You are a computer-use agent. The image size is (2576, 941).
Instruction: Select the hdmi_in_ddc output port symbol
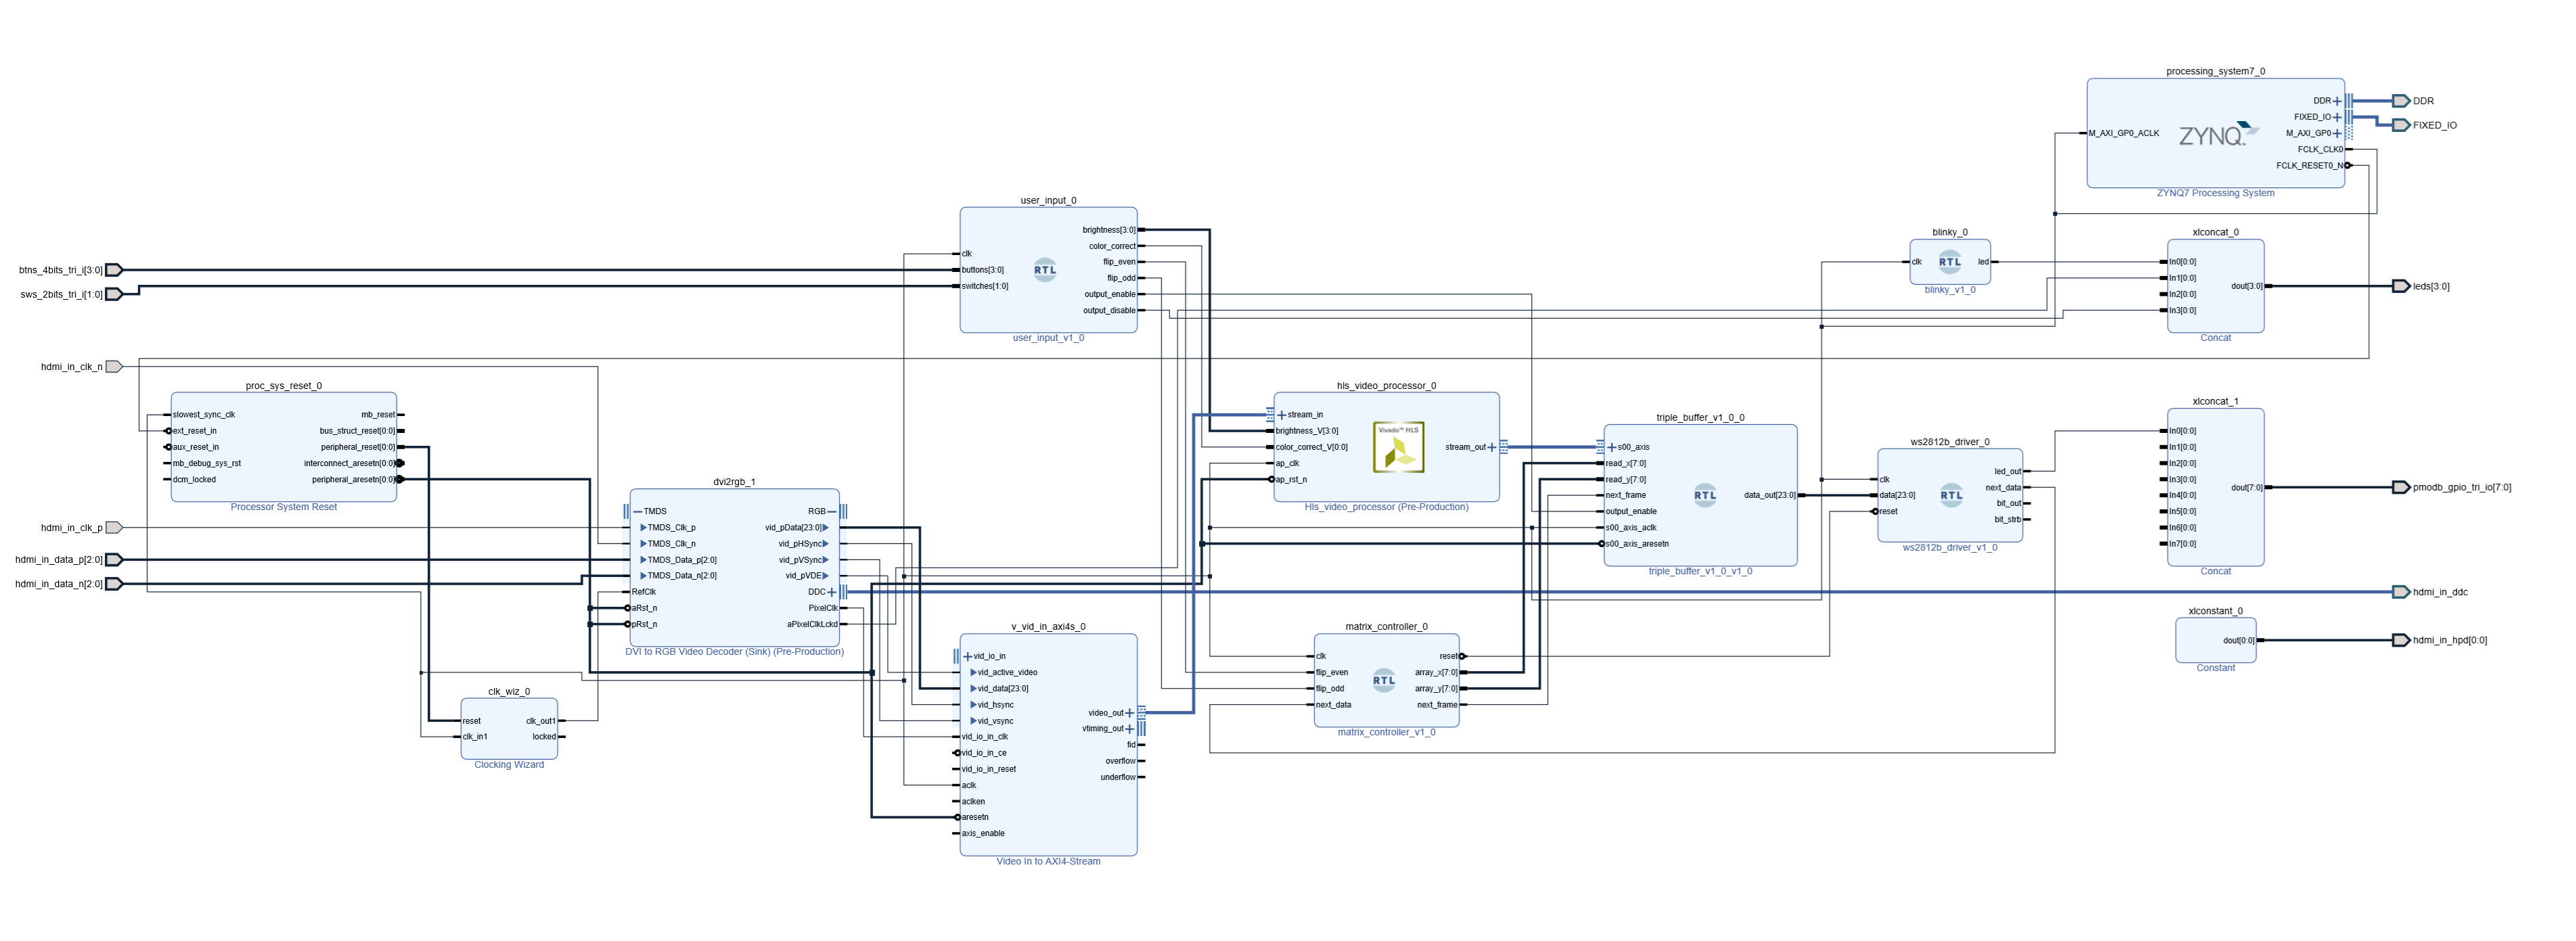2400,592
